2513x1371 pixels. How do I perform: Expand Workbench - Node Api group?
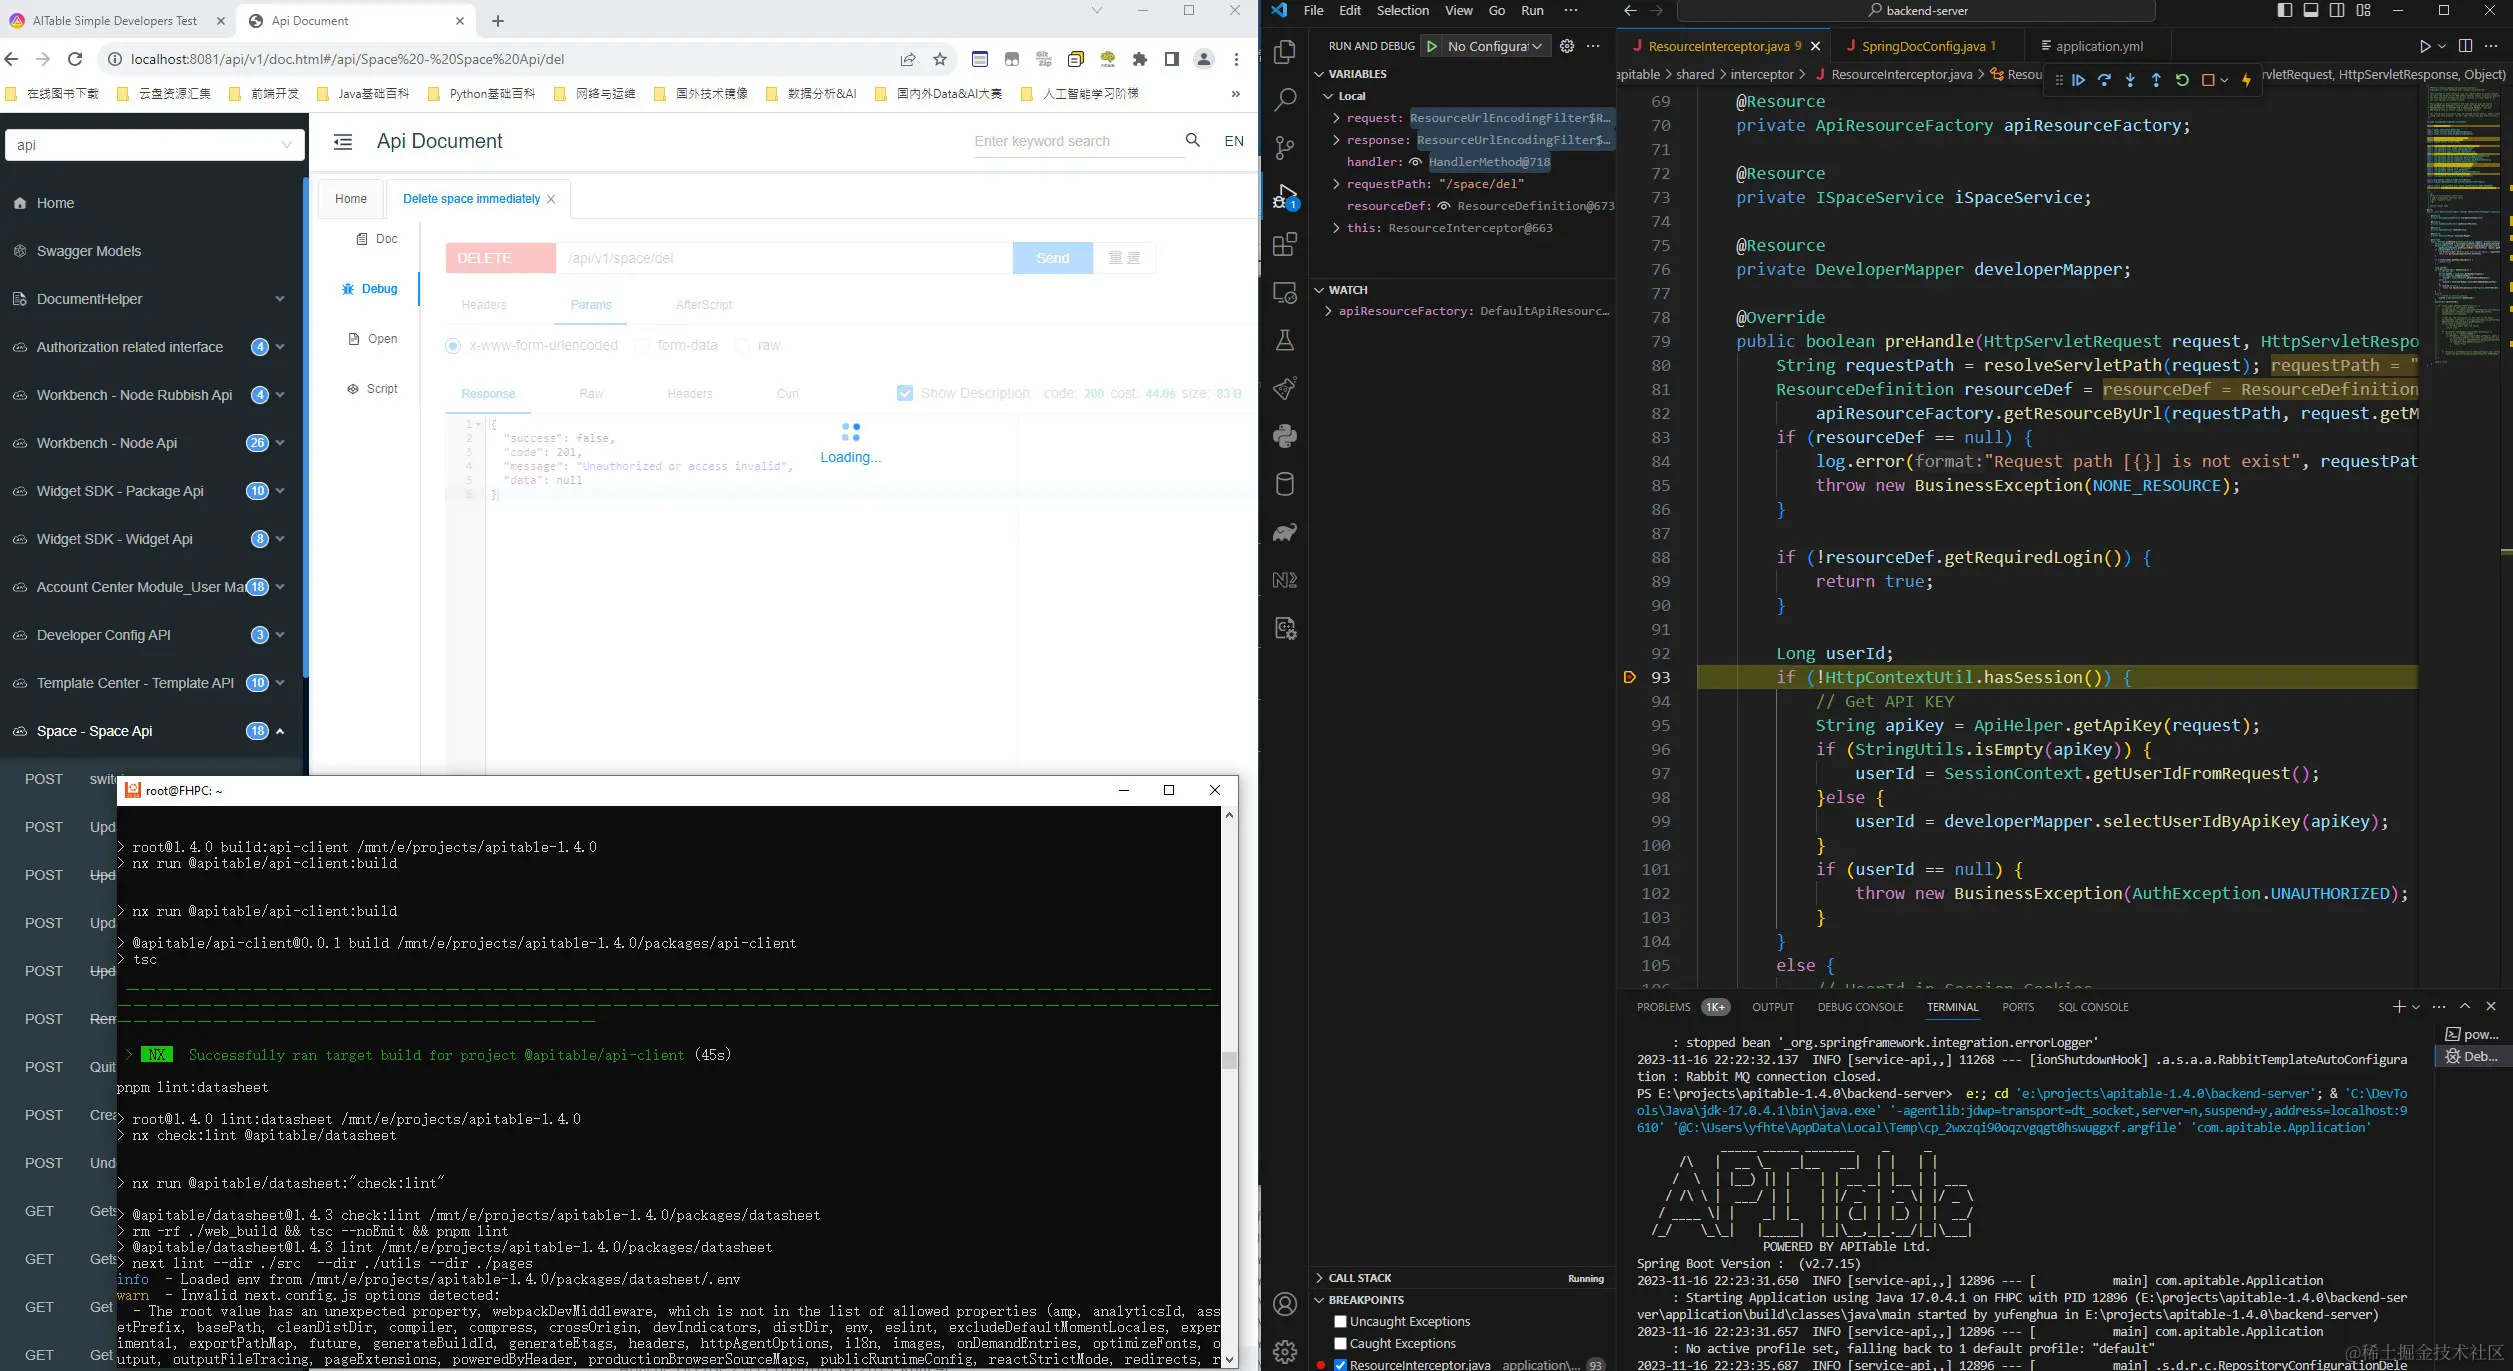pyautogui.click(x=280, y=443)
